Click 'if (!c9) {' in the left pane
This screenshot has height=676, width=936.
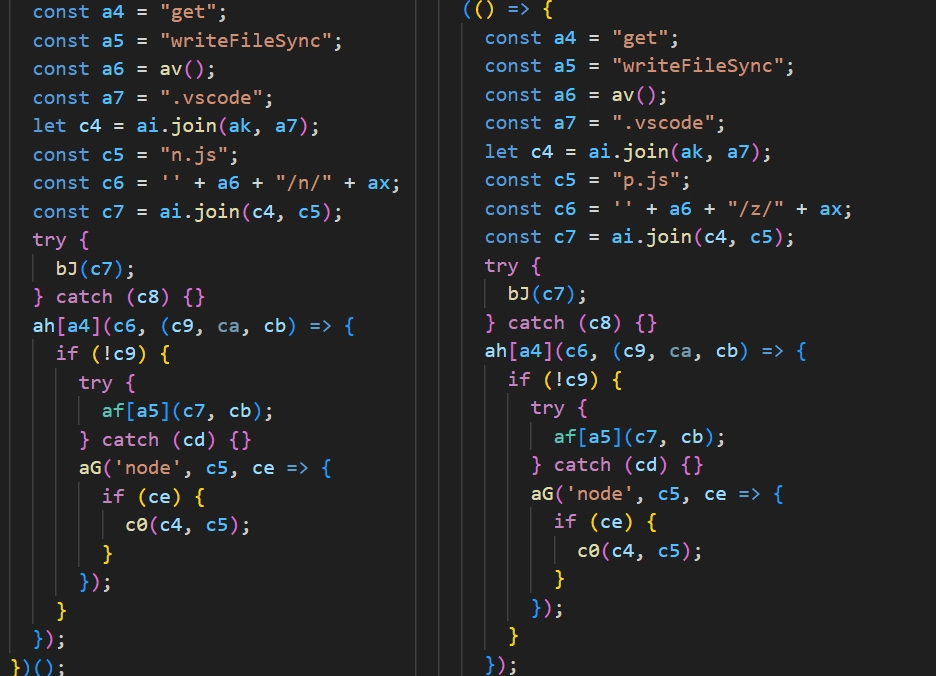coord(113,354)
